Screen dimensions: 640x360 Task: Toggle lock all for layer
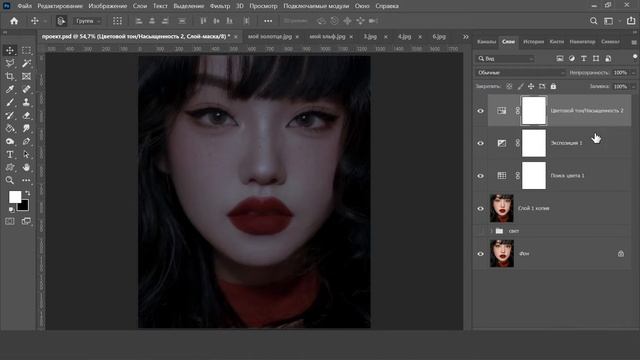[553, 87]
